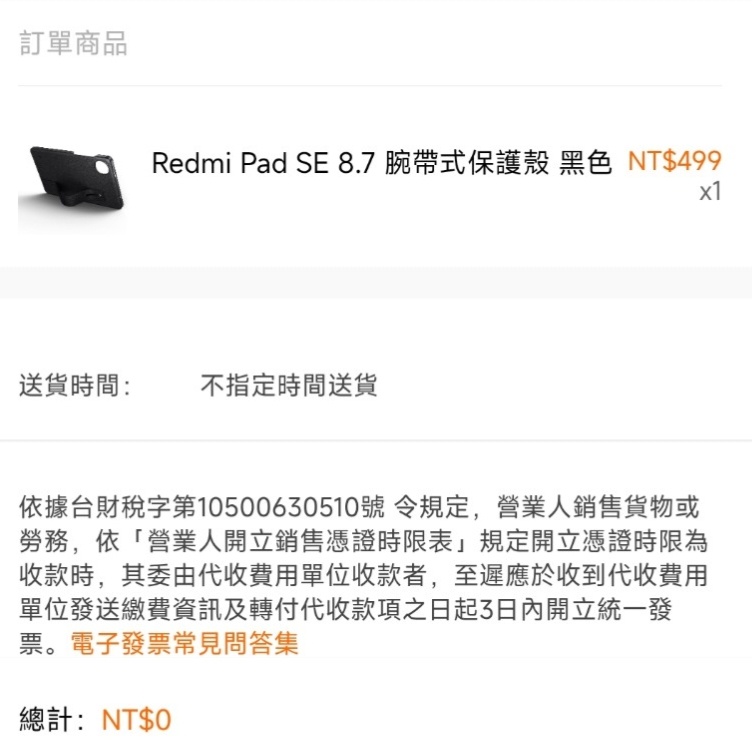Image resolution: width=752 pixels, height=756 pixels.
Task: Click the 收款時 line of the invoice notice
Action: (x=363, y=575)
